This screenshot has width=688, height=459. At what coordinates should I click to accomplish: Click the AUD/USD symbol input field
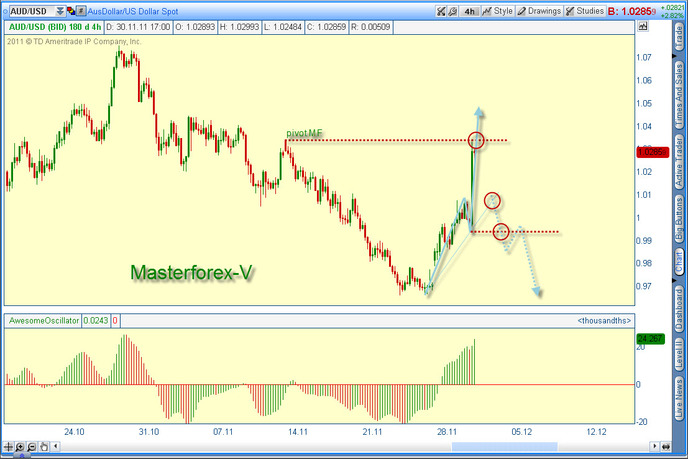click(32, 11)
